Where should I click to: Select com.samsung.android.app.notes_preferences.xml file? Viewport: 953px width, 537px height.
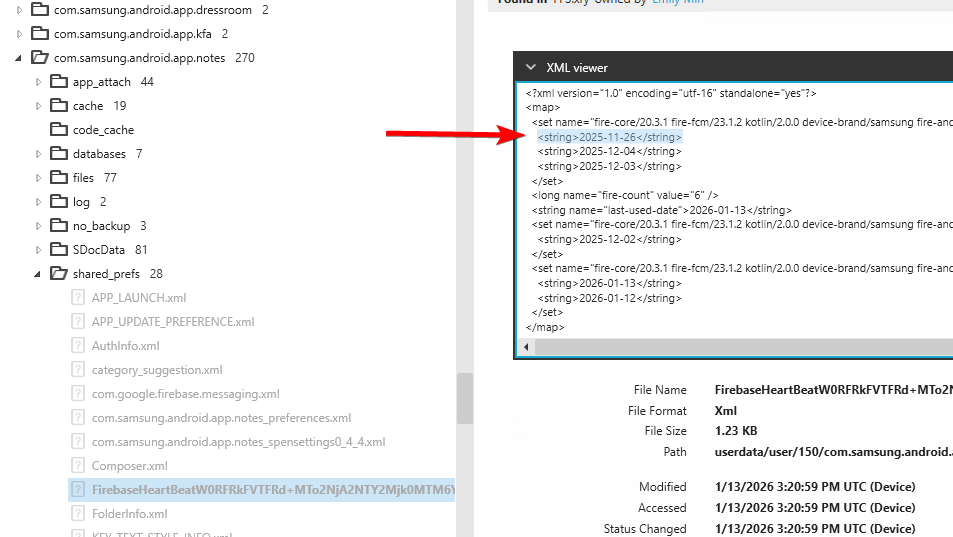click(x=221, y=418)
